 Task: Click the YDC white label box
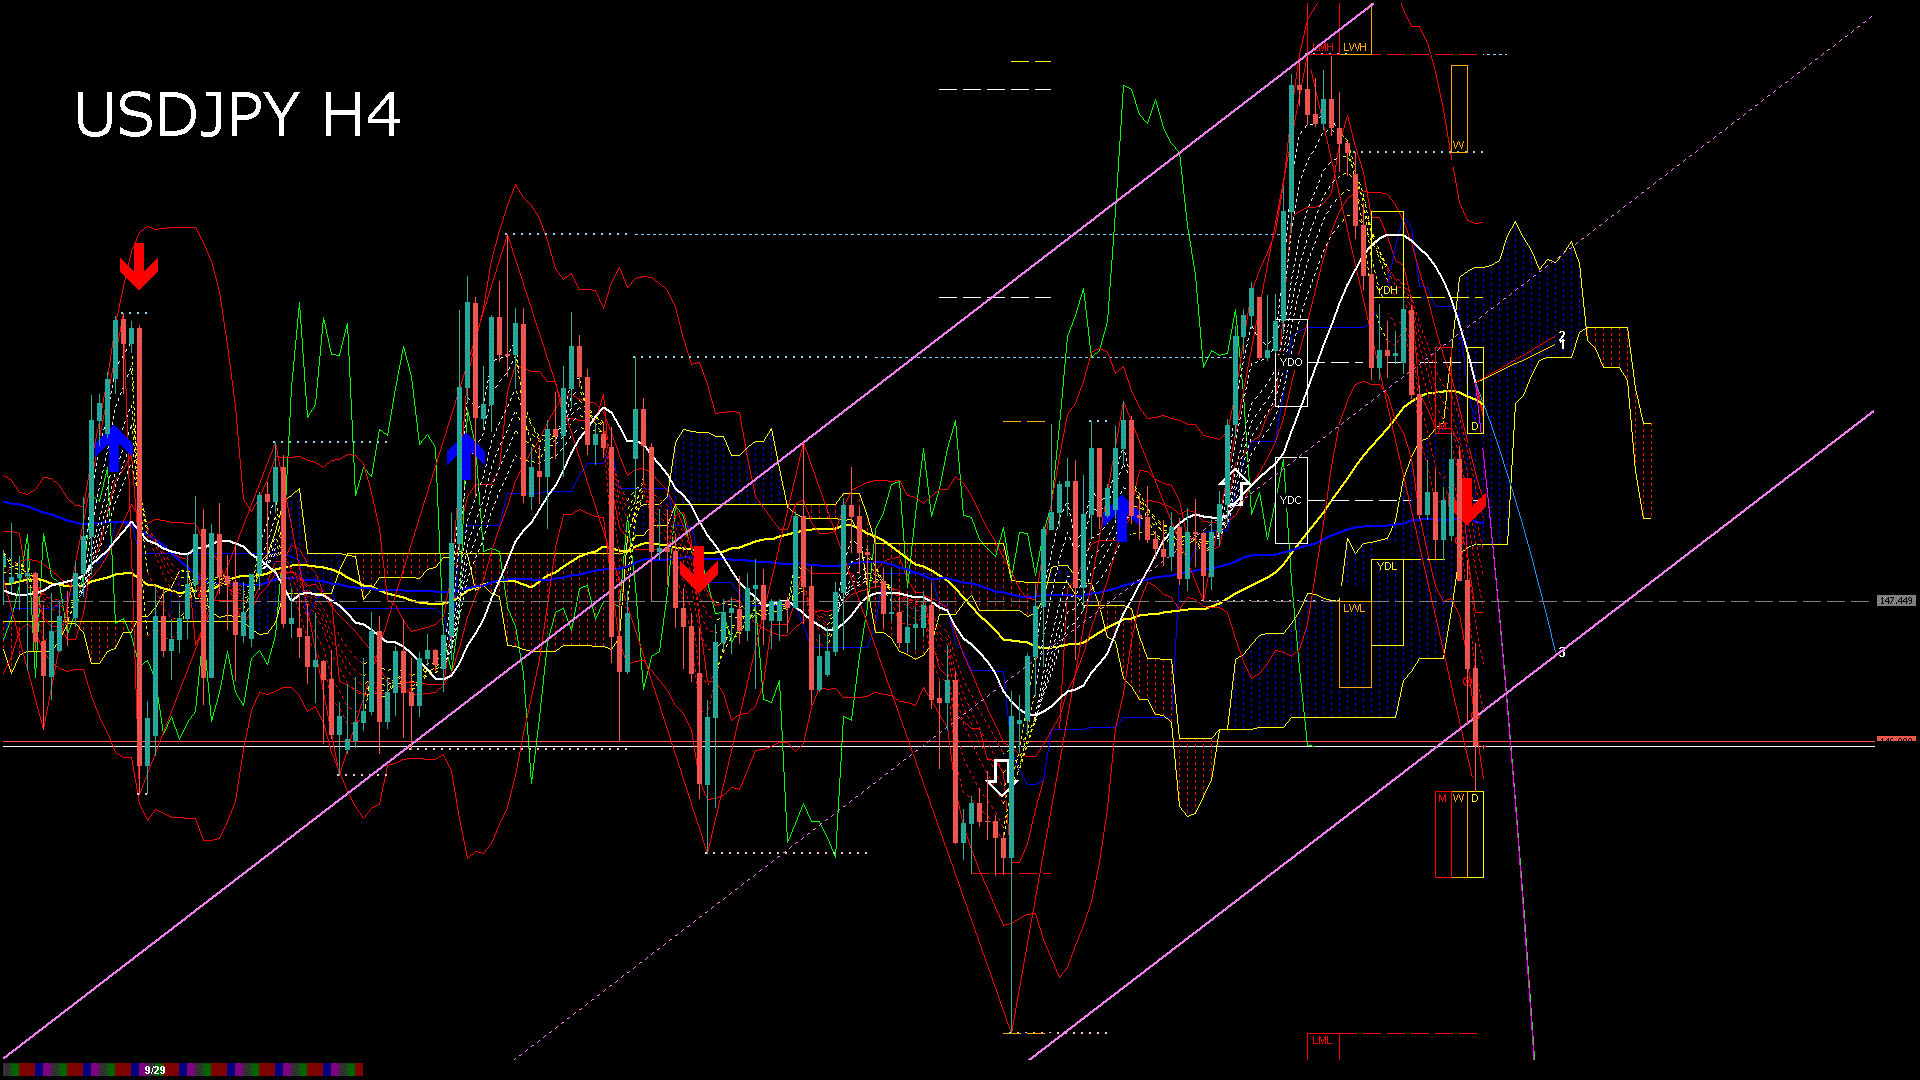1291,500
